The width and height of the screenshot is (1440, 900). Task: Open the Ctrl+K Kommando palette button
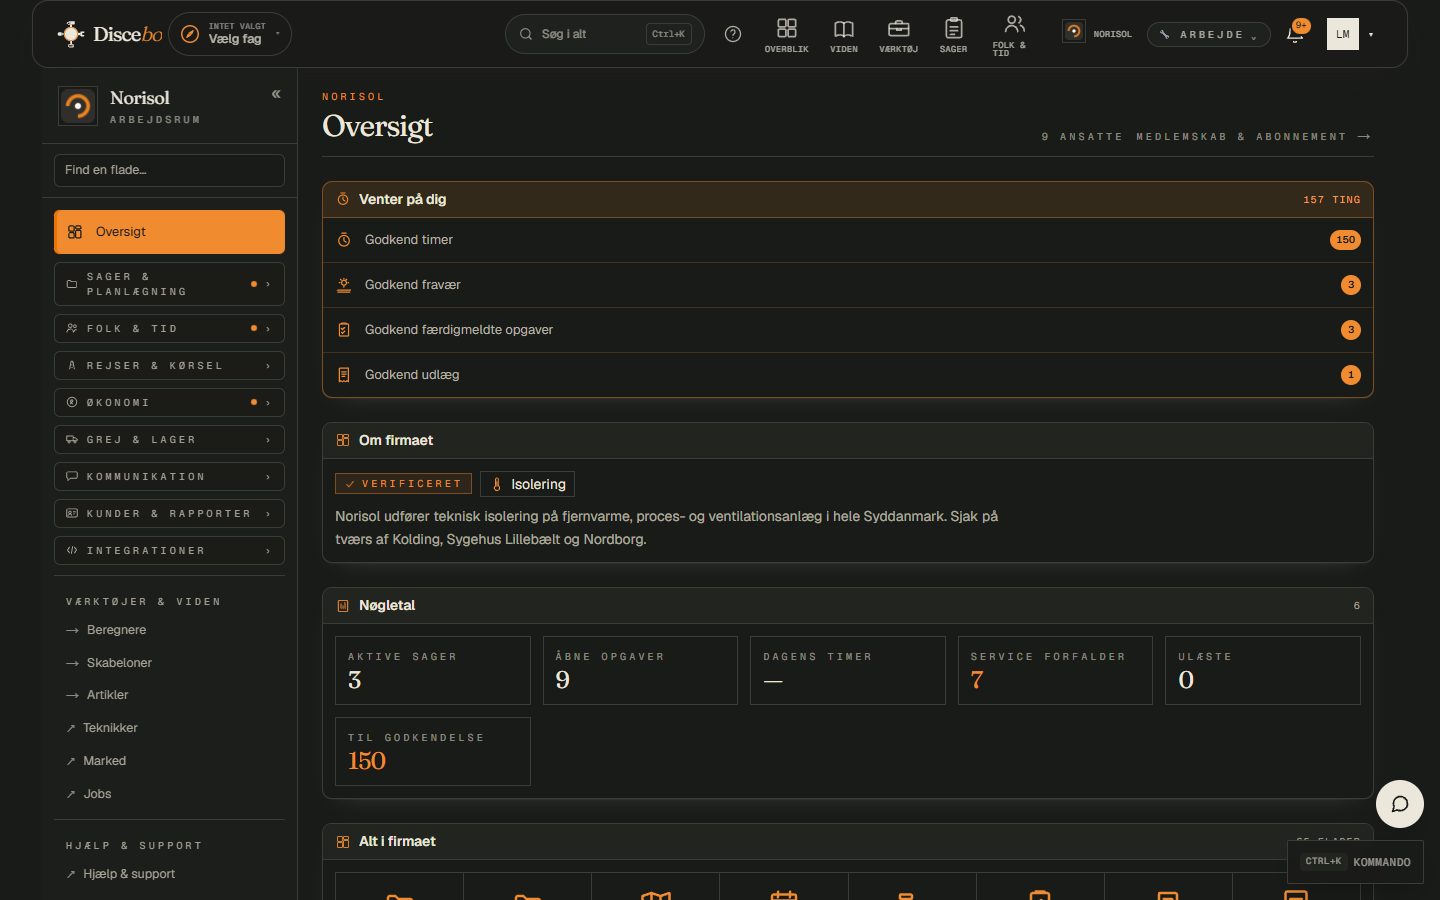click(1356, 862)
